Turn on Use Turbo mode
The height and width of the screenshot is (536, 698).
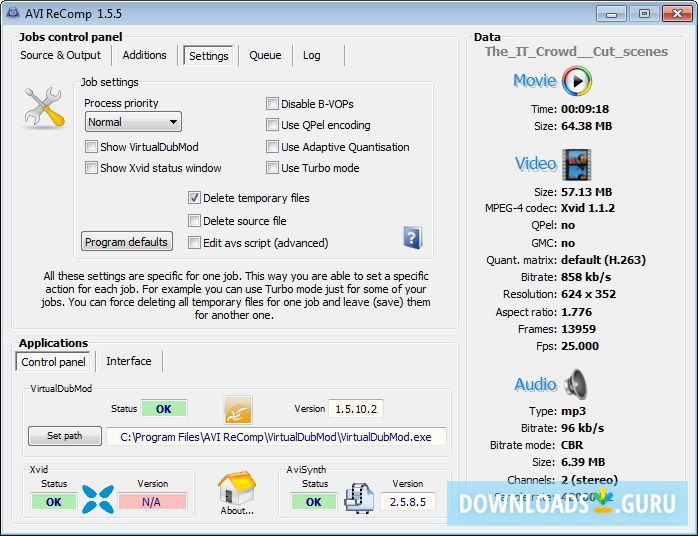click(x=272, y=168)
